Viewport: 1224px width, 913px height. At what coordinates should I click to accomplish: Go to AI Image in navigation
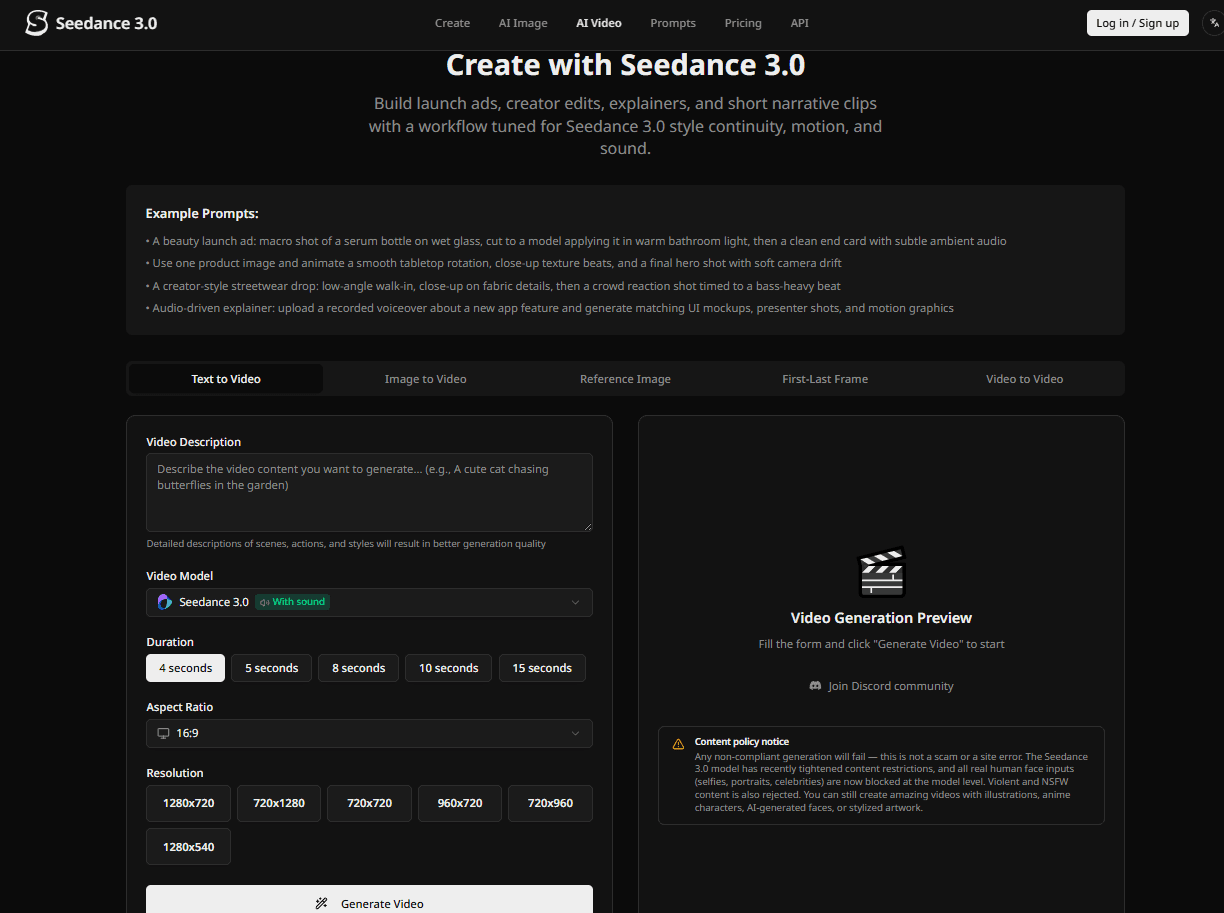pos(523,23)
